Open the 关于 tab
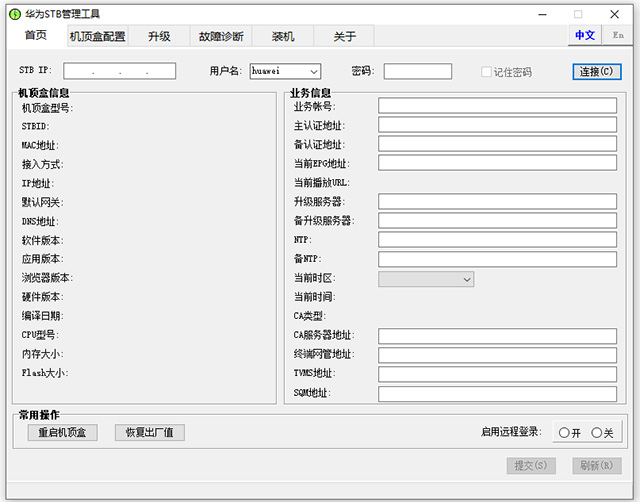Image resolution: width=640 pixels, height=502 pixels. [344, 36]
